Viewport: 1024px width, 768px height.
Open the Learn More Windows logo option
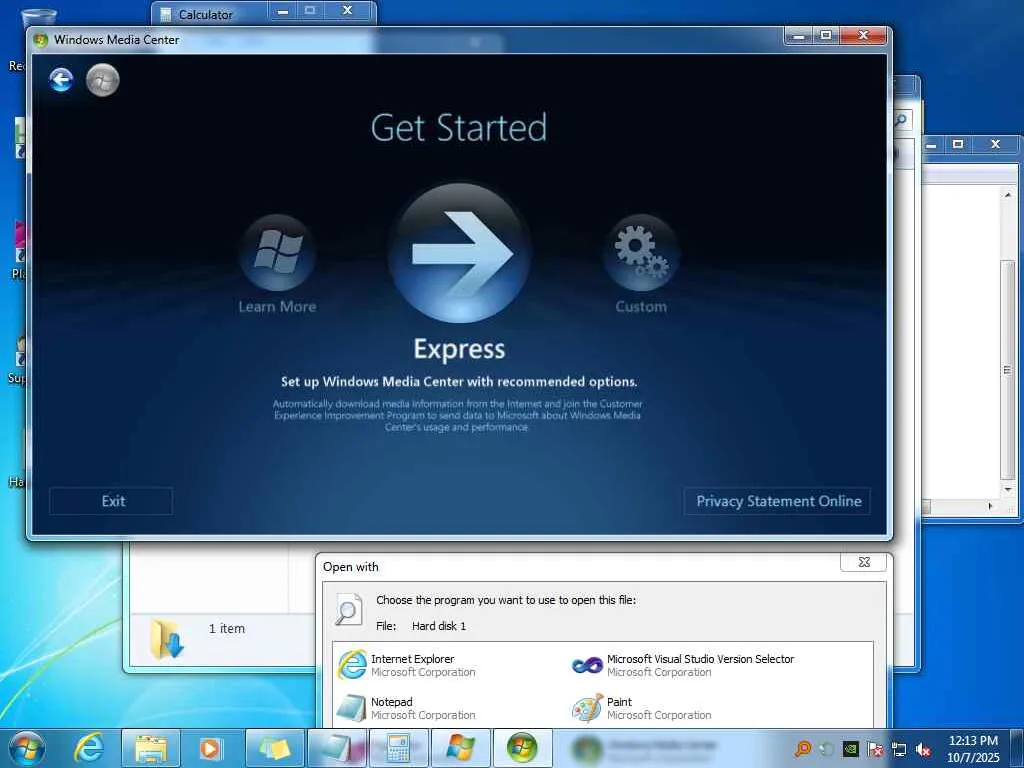pos(277,253)
